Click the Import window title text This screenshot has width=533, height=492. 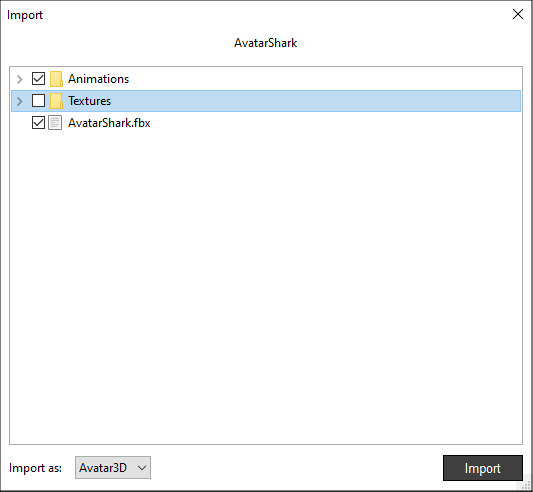25,15
